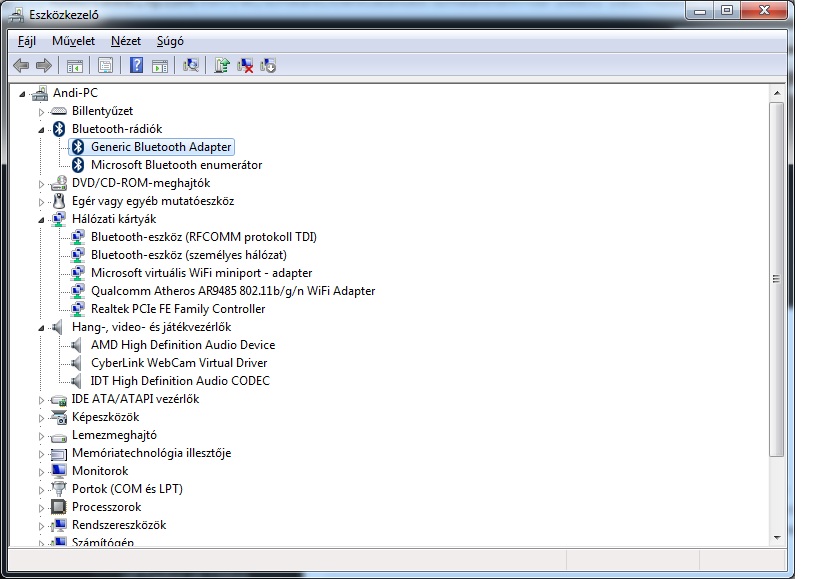Select CyberLink WebCam Virtual Driver

(179, 363)
